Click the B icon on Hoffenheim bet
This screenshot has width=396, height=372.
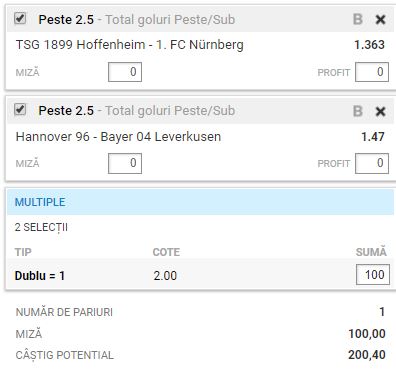coord(358,19)
